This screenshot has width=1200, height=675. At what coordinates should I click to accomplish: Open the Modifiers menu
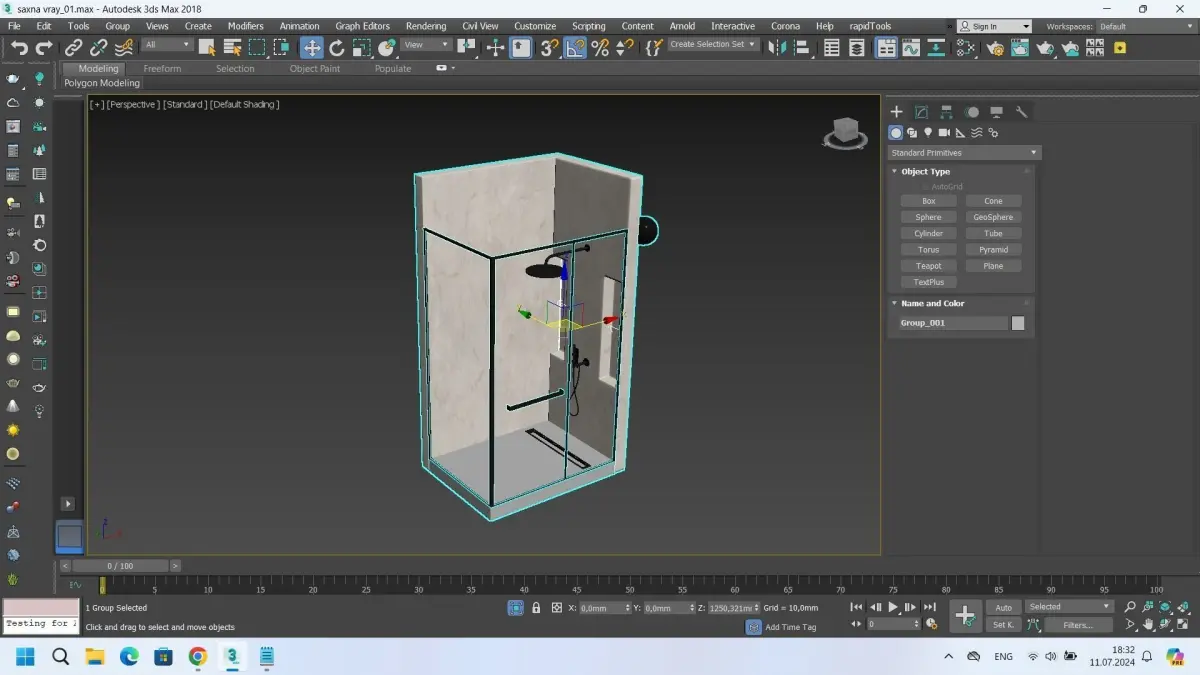[245, 26]
